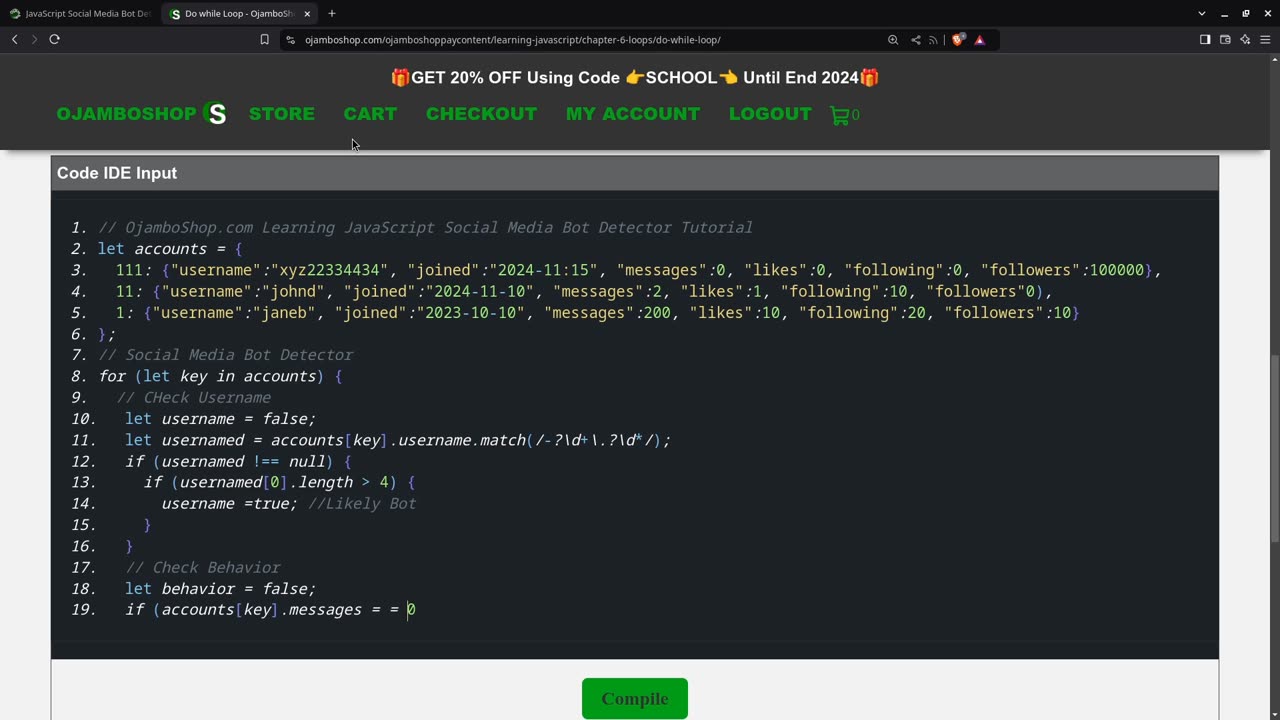Click the first-line tutorial comment
Image resolution: width=1280 pixels, height=720 pixels.
coord(425,227)
